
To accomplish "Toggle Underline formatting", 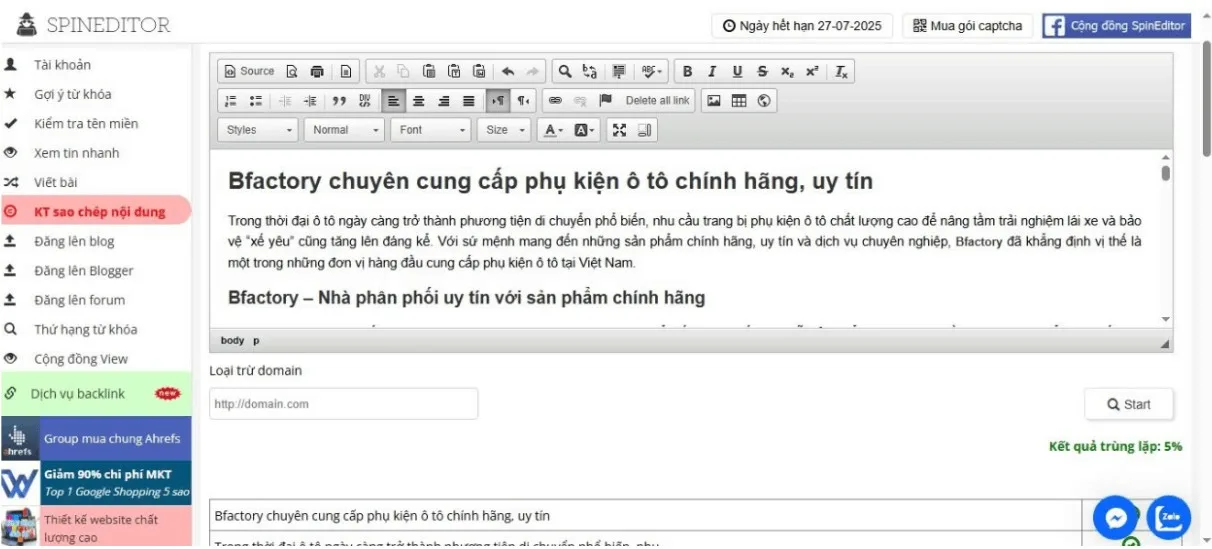I will click(x=737, y=71).
